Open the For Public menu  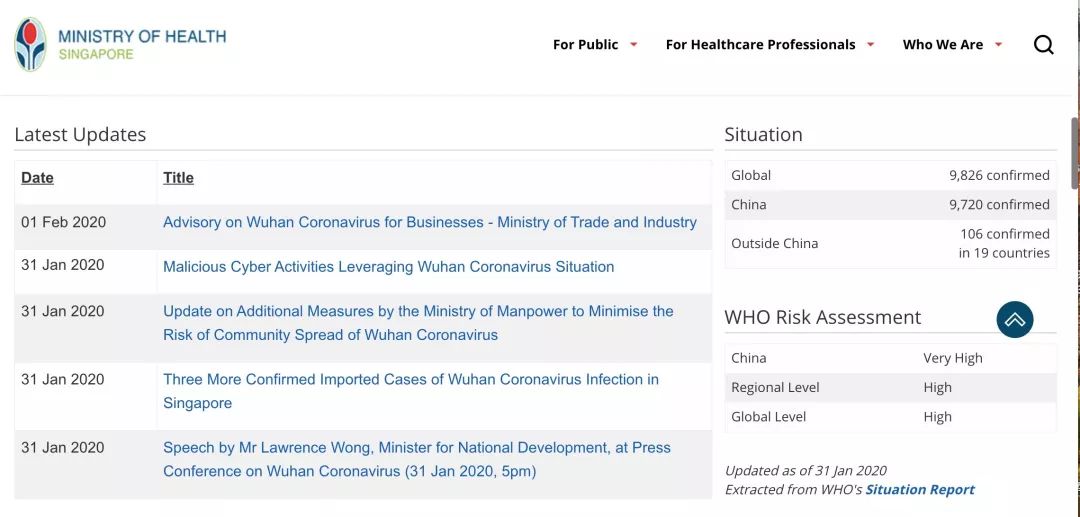click(585, 45)
